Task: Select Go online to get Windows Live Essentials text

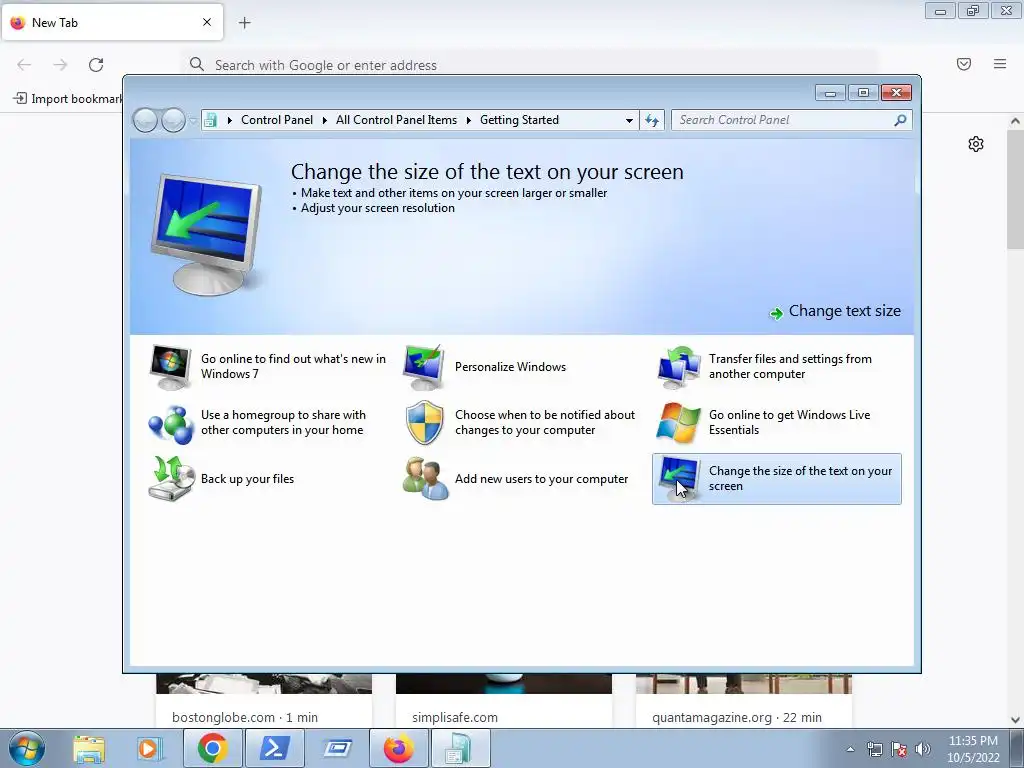Action: 790,423
